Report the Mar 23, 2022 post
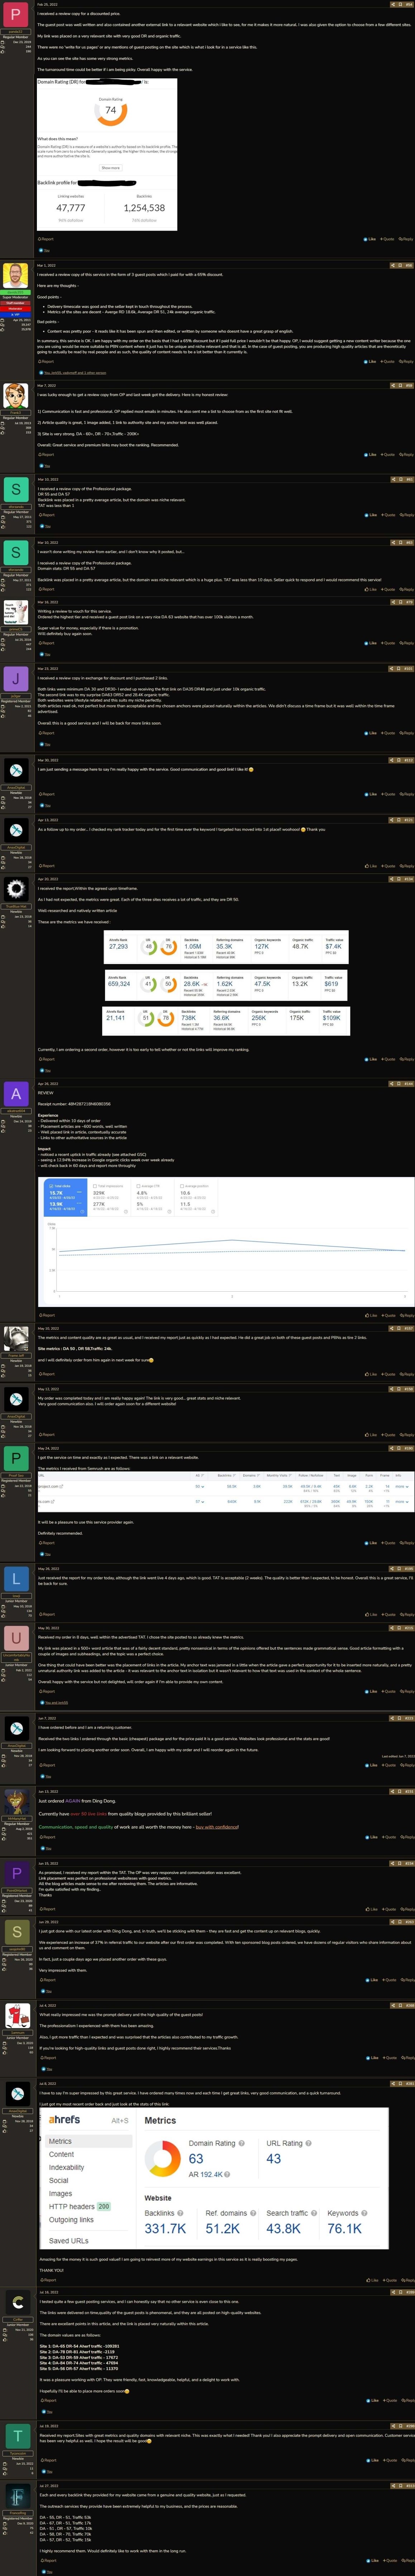This screenshot has height=2576, width=415. [46, 733]
